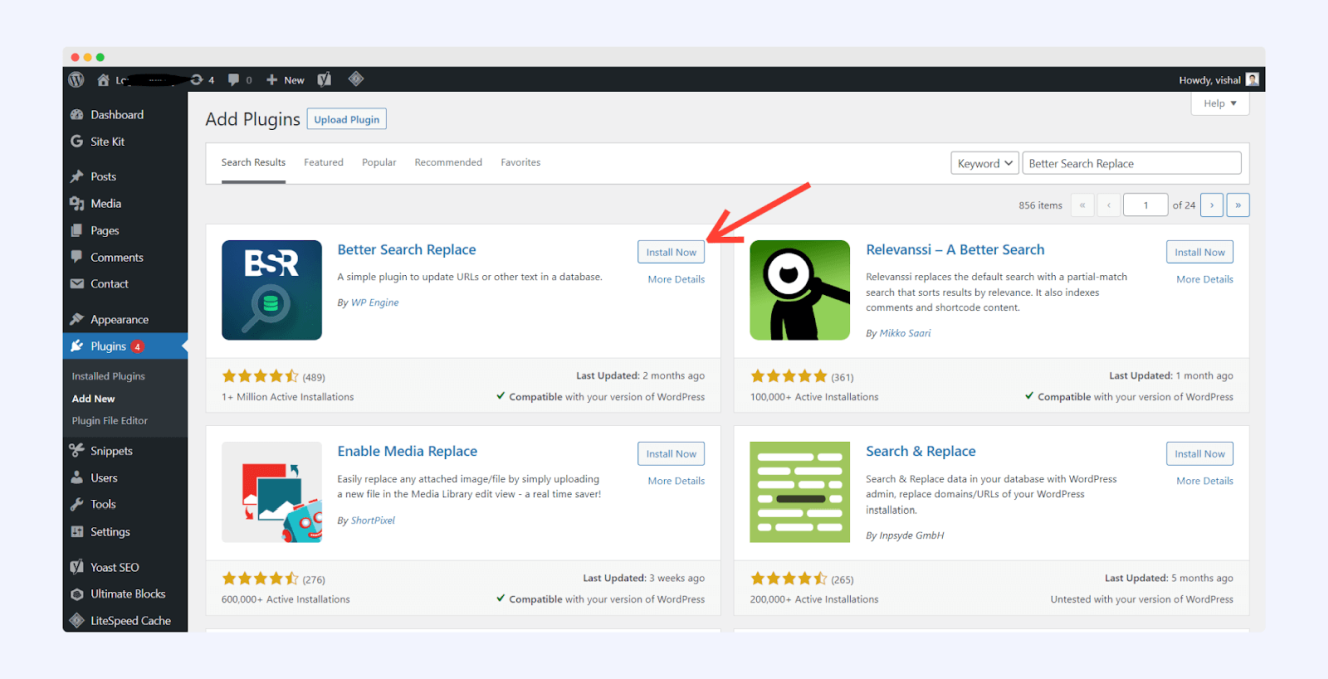The width and height of the screenshot is (1328, 679).
Task: Click the Yoast SEO icon in admin bar
Action: coord(324,80)
